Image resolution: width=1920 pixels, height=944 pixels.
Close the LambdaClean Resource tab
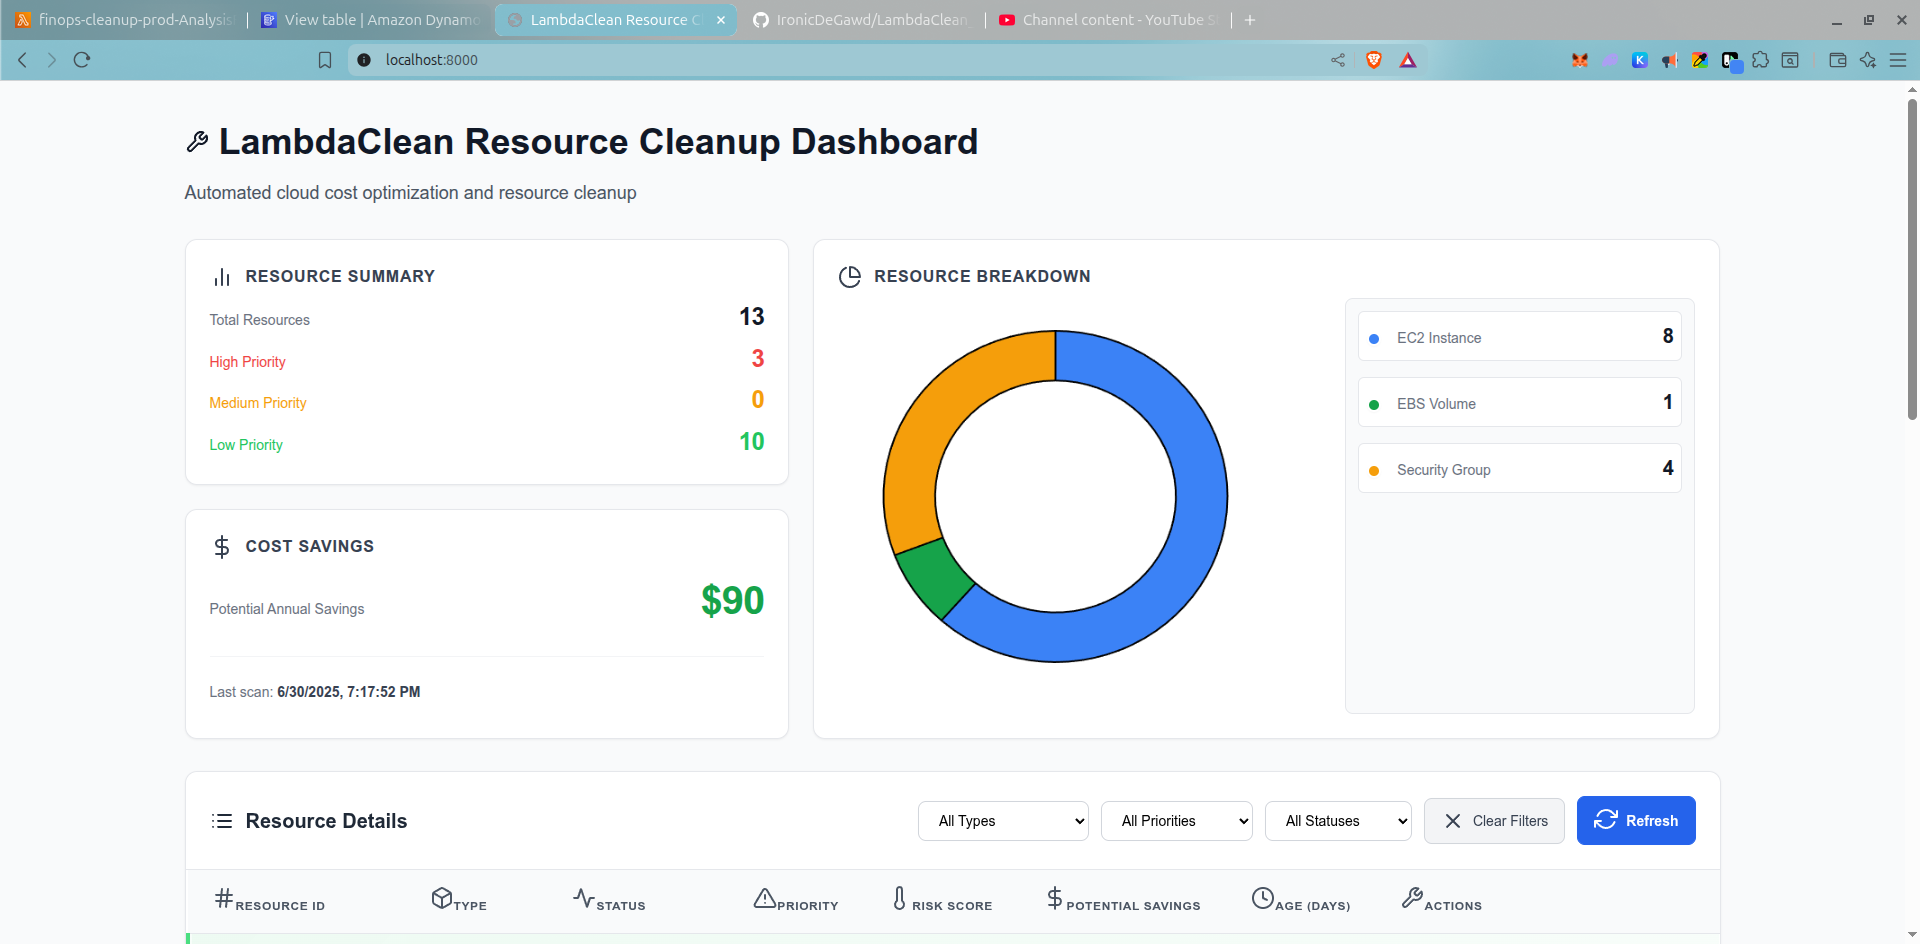(x=721, y=20)
